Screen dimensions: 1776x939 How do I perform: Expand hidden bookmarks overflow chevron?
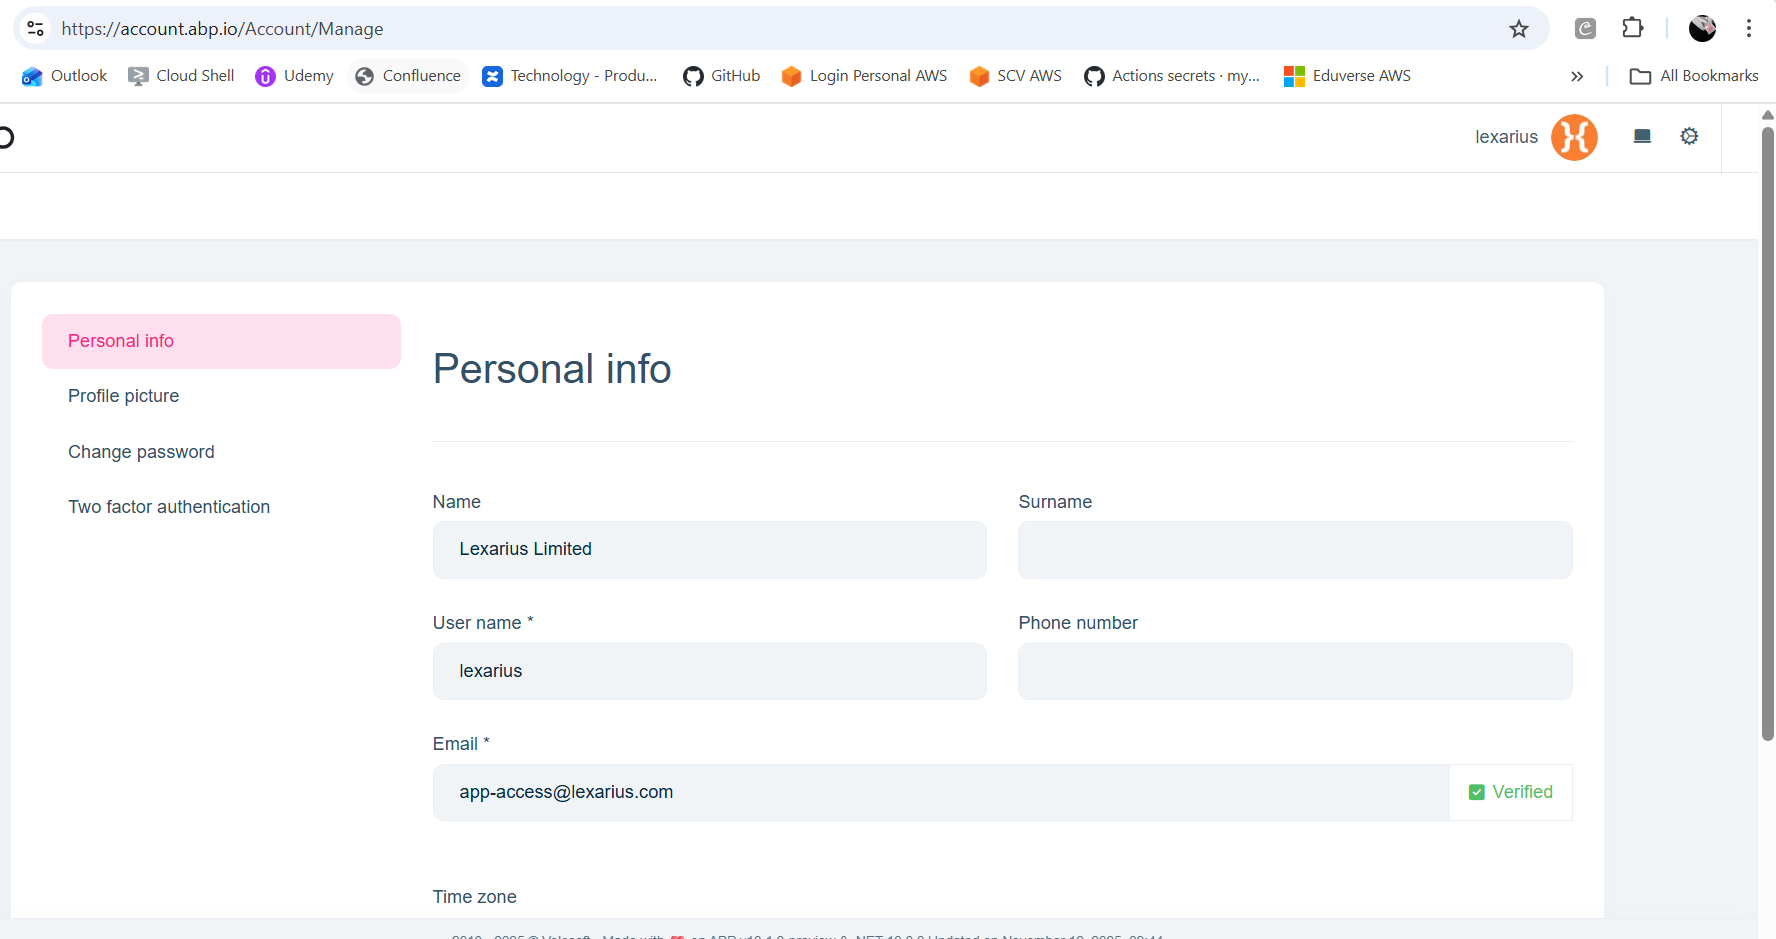point(1577,76)
